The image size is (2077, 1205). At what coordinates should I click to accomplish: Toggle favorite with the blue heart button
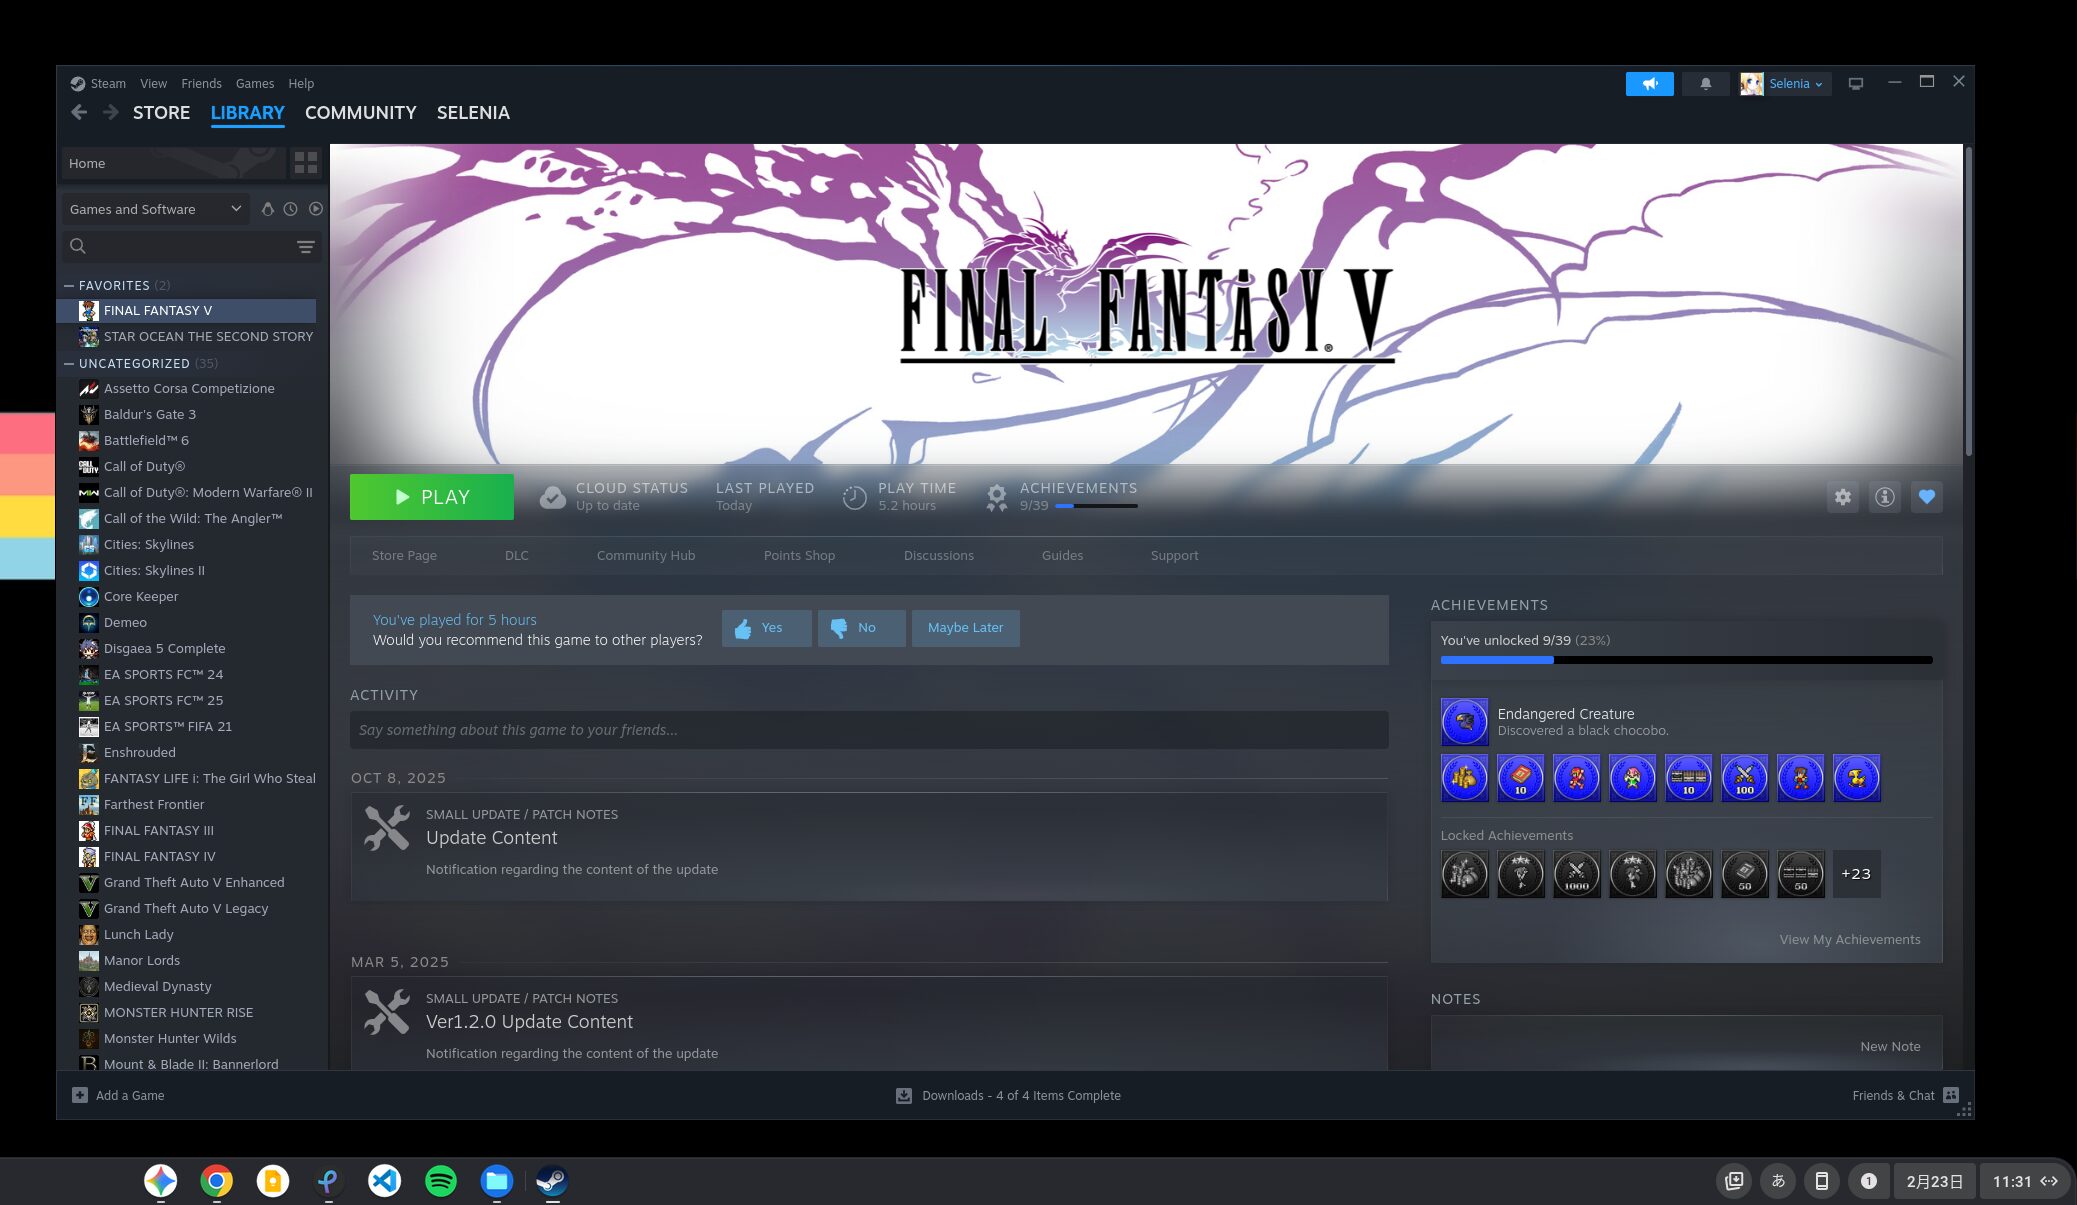pos(1926,497)
